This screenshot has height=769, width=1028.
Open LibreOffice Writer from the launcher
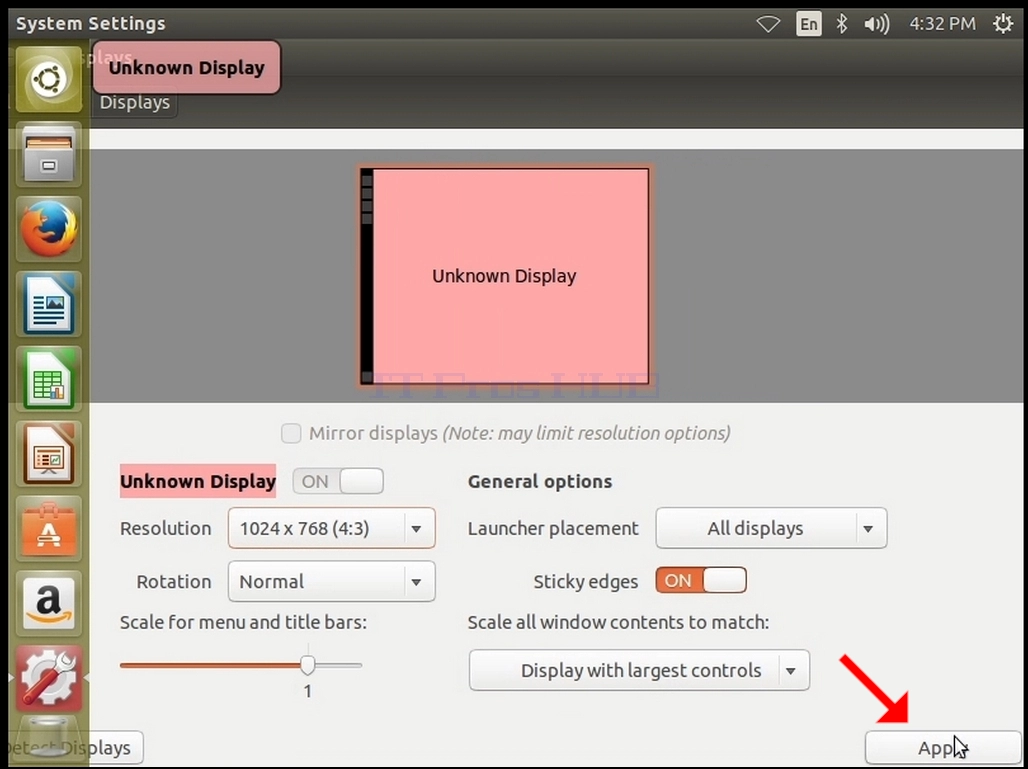coord(49,304)
